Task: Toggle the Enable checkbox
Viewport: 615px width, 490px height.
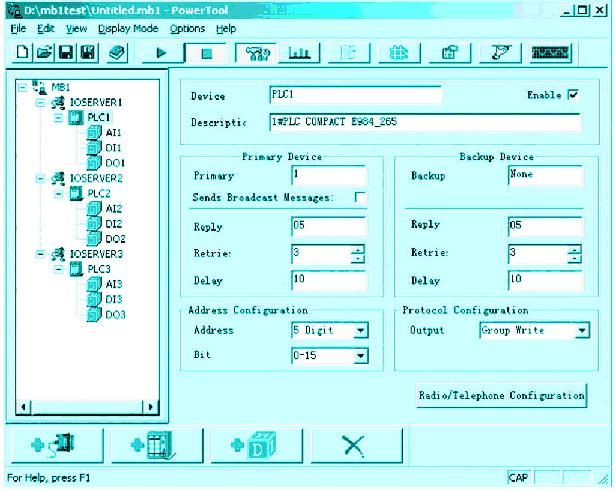Action: pyautogui.click(x=573, y=95)
